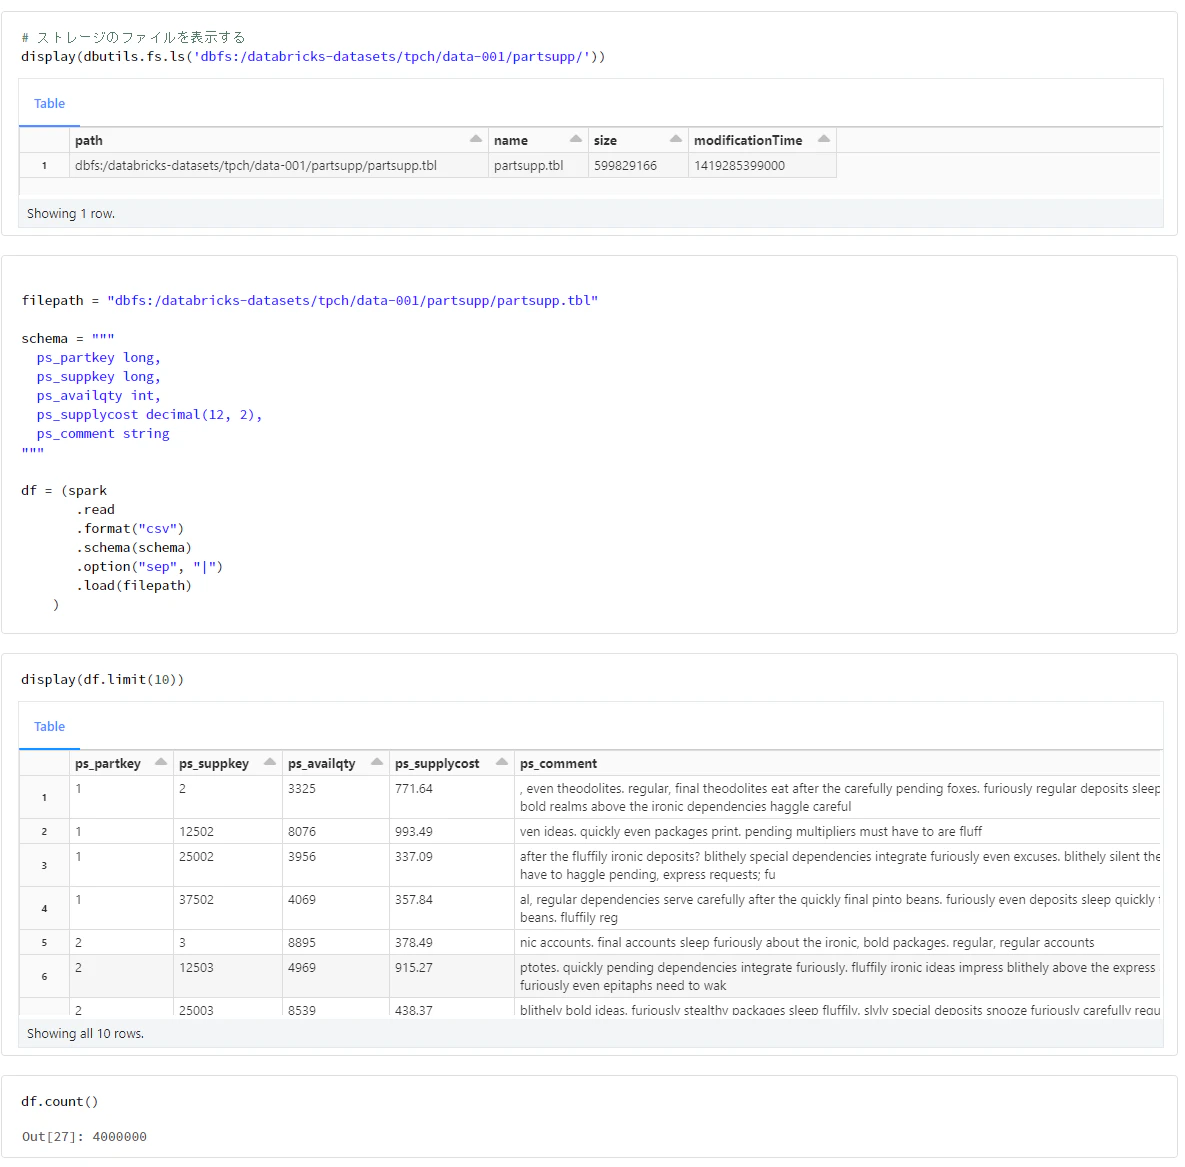Click the 'Showing all 10 rows.' footer

point(85,1033)
